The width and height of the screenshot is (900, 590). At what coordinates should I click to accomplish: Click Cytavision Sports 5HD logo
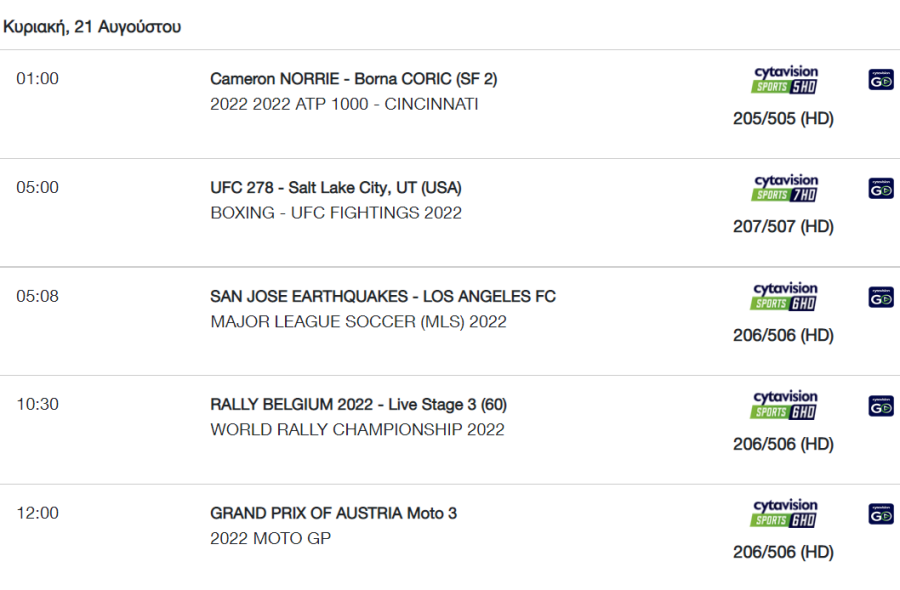(785, 80)
